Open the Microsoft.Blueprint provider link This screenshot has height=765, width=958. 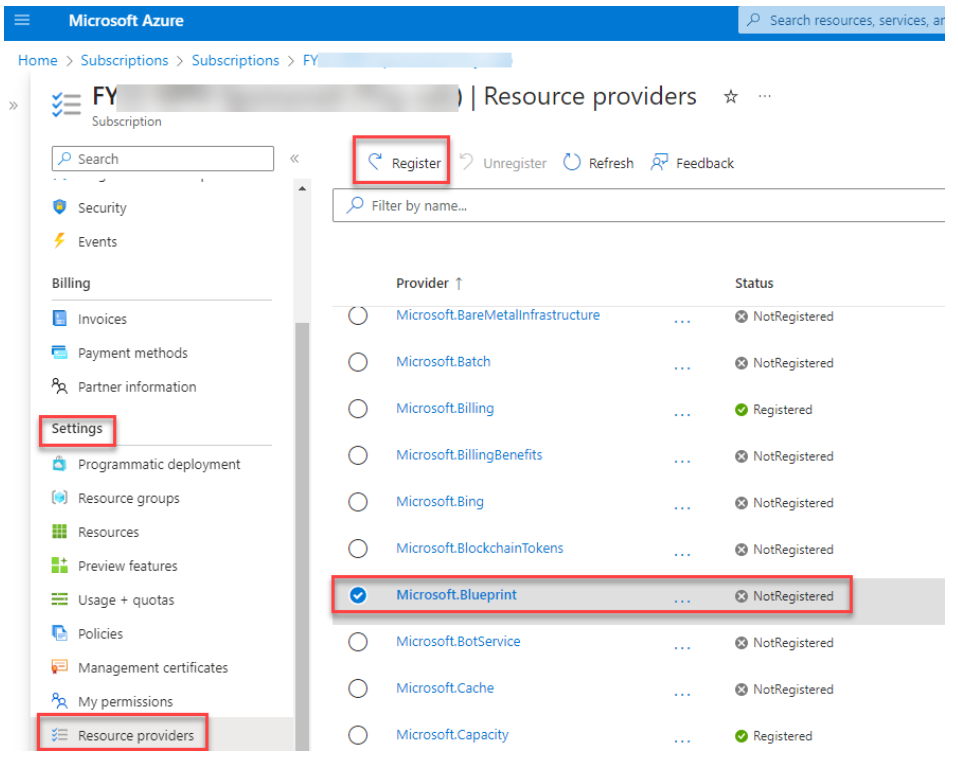point(456,595)
